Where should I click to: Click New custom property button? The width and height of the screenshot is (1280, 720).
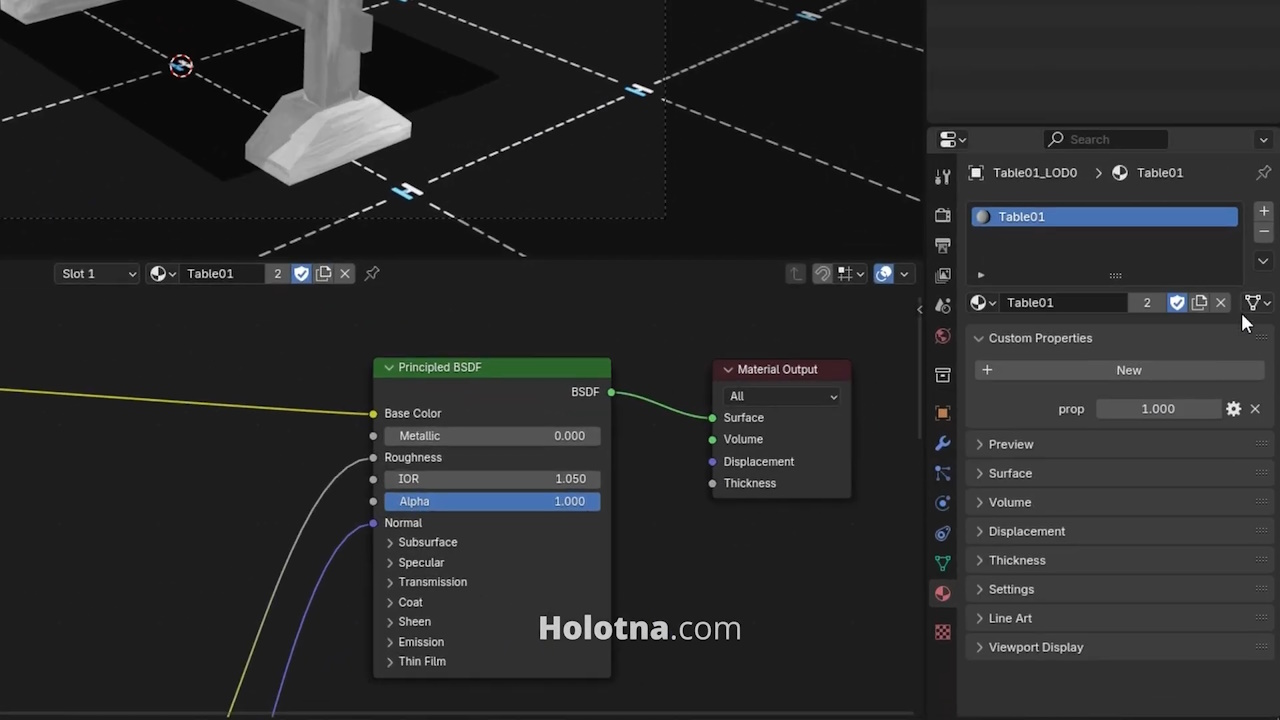(x=1120, y=370)
